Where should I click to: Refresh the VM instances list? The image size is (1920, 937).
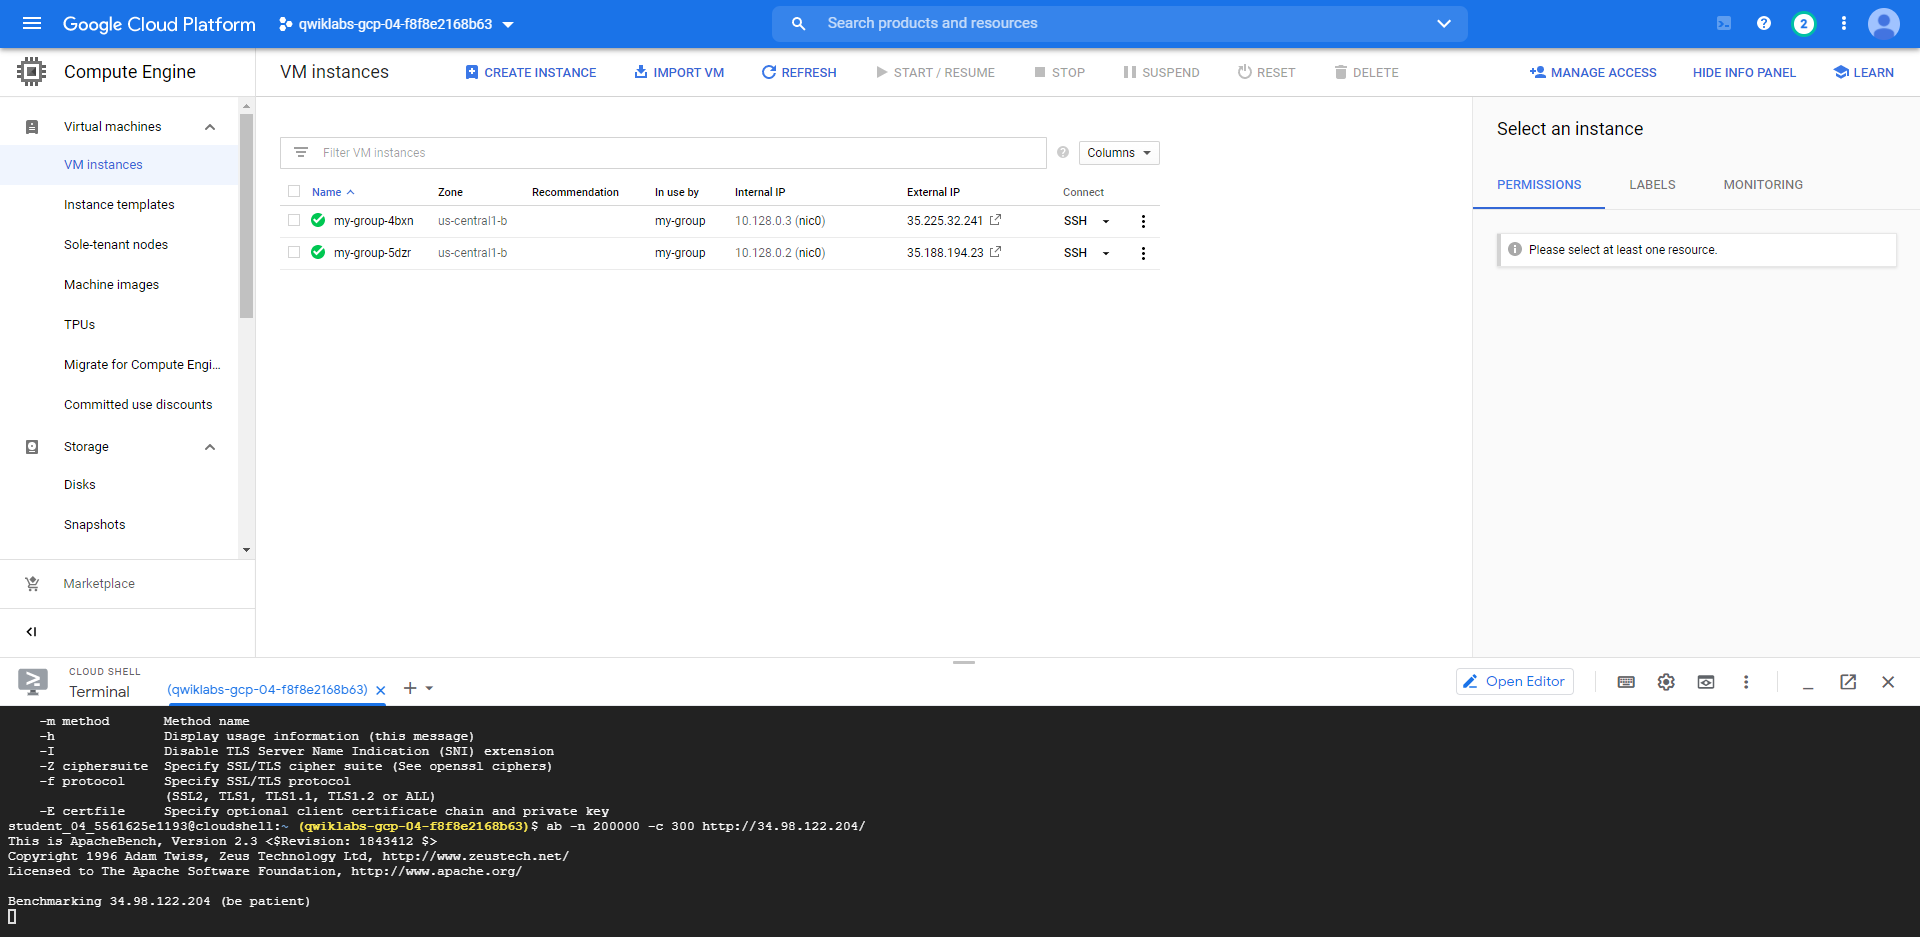[799, 72]
